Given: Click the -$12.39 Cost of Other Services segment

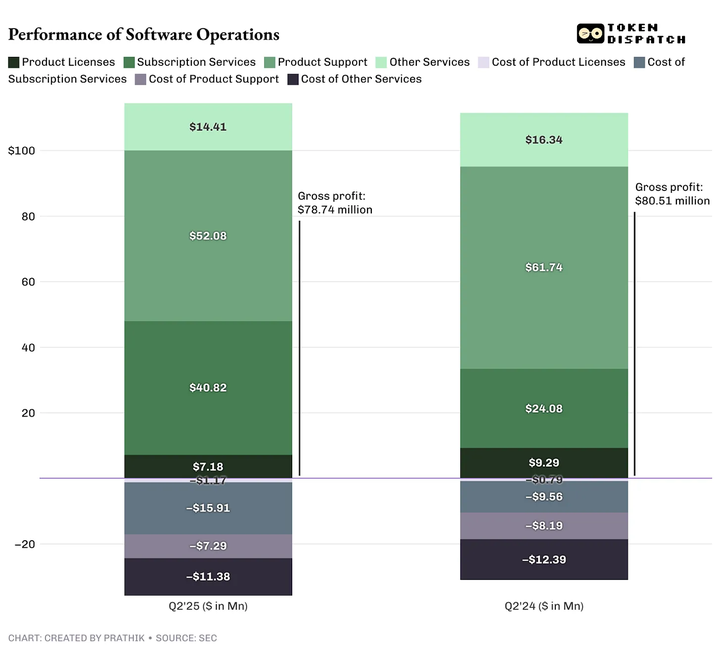Looking at the screenshot, I should (544, 559).
